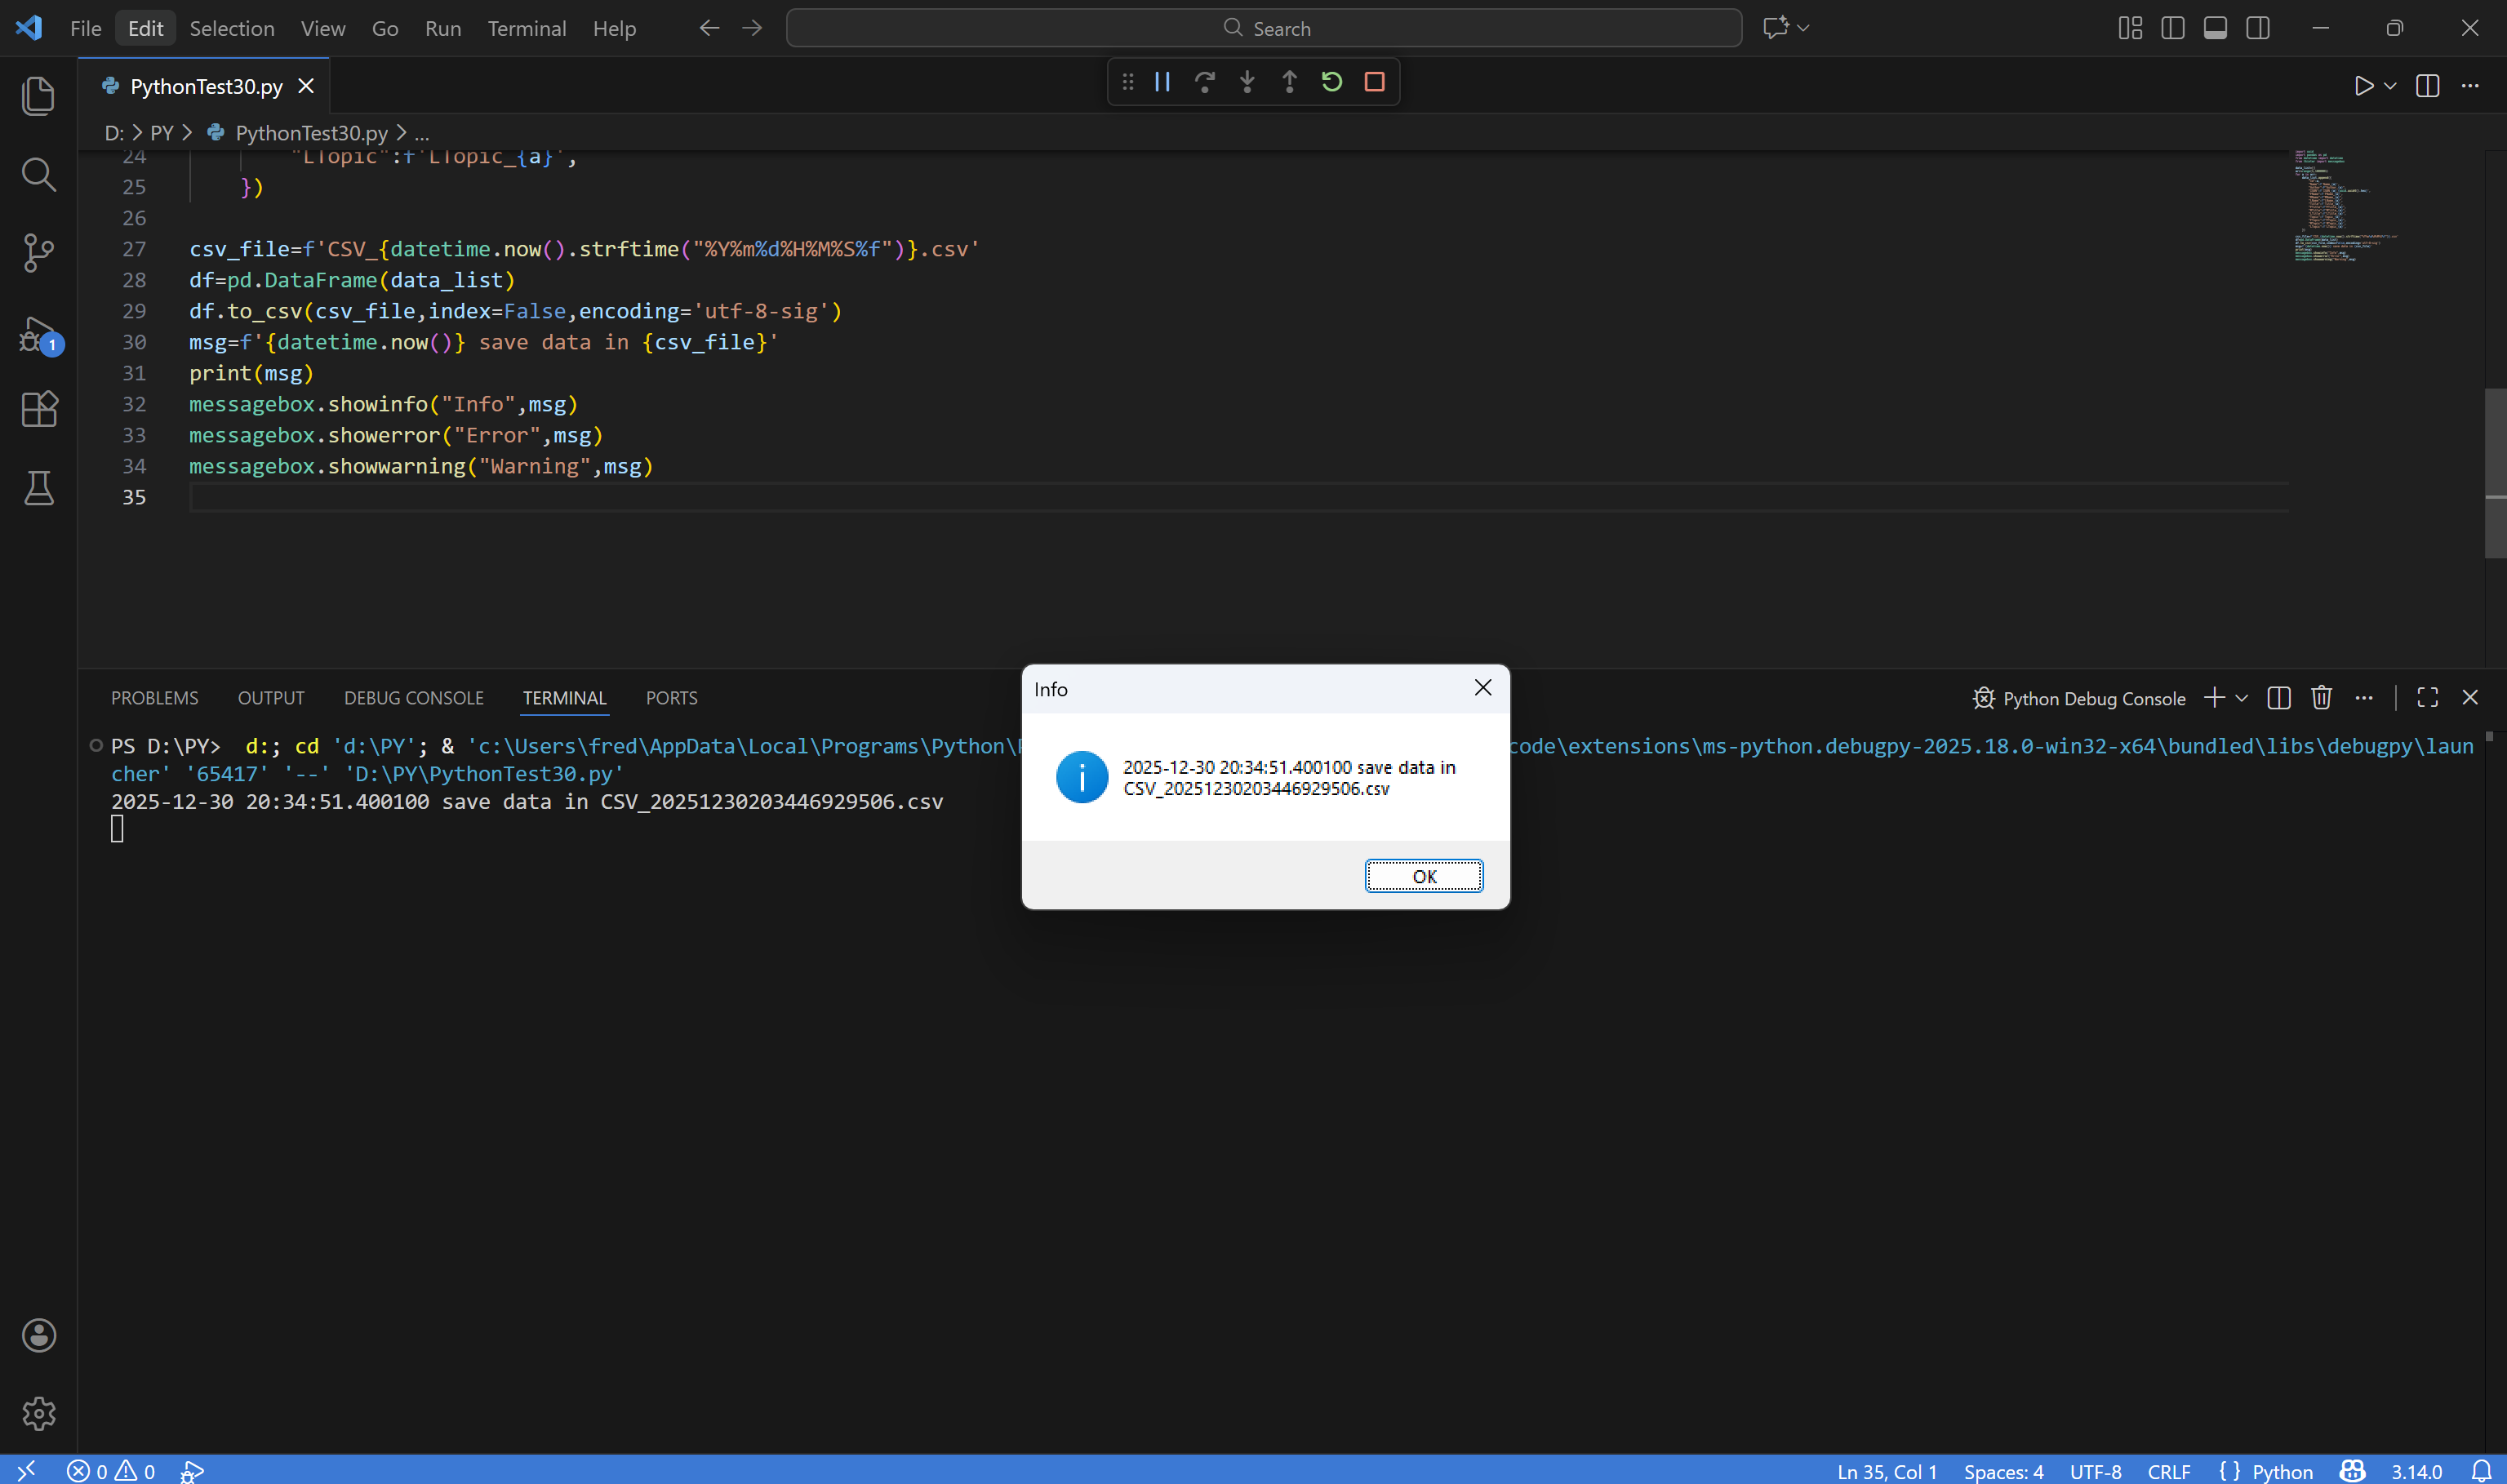Toggle the primary side bar

coord(2172,28)
